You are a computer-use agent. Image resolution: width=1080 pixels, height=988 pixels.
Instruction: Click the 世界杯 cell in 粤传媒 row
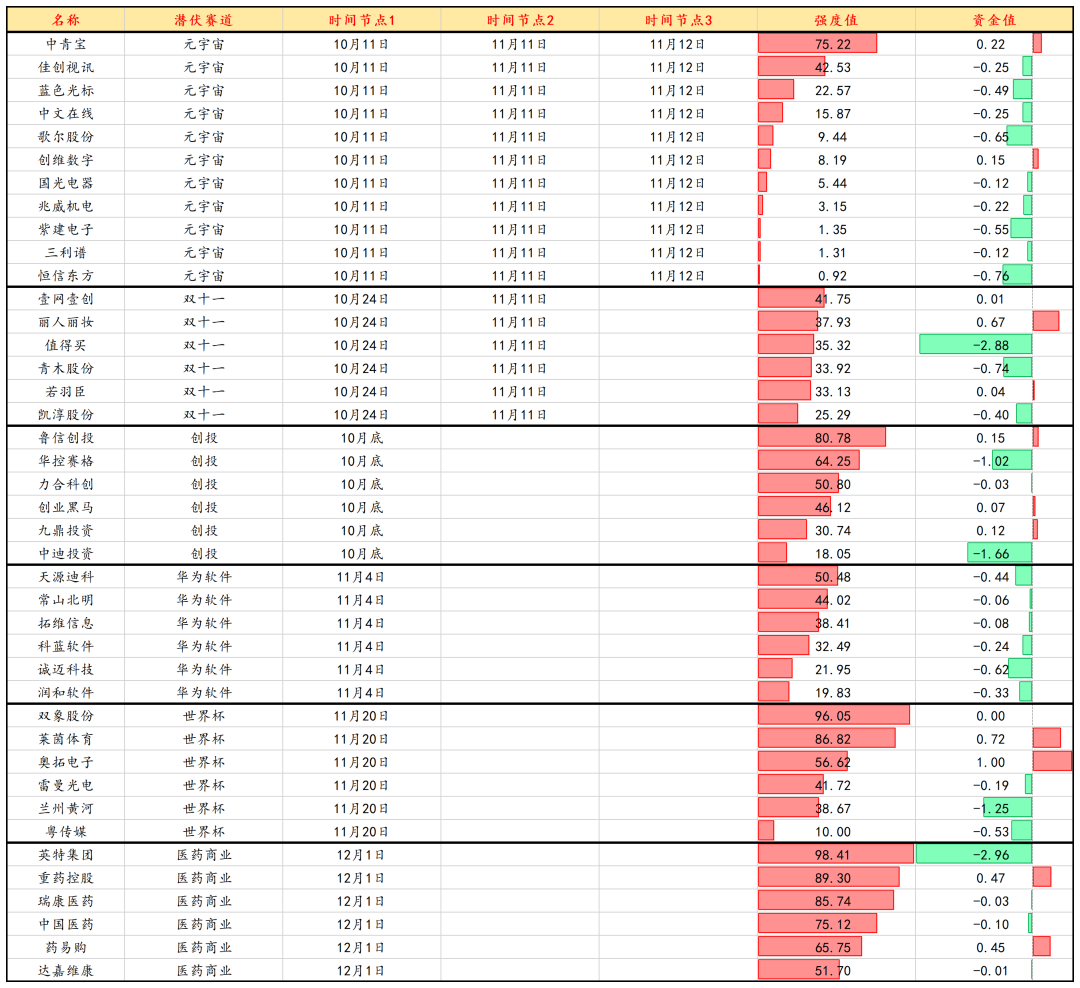point(203,832)
